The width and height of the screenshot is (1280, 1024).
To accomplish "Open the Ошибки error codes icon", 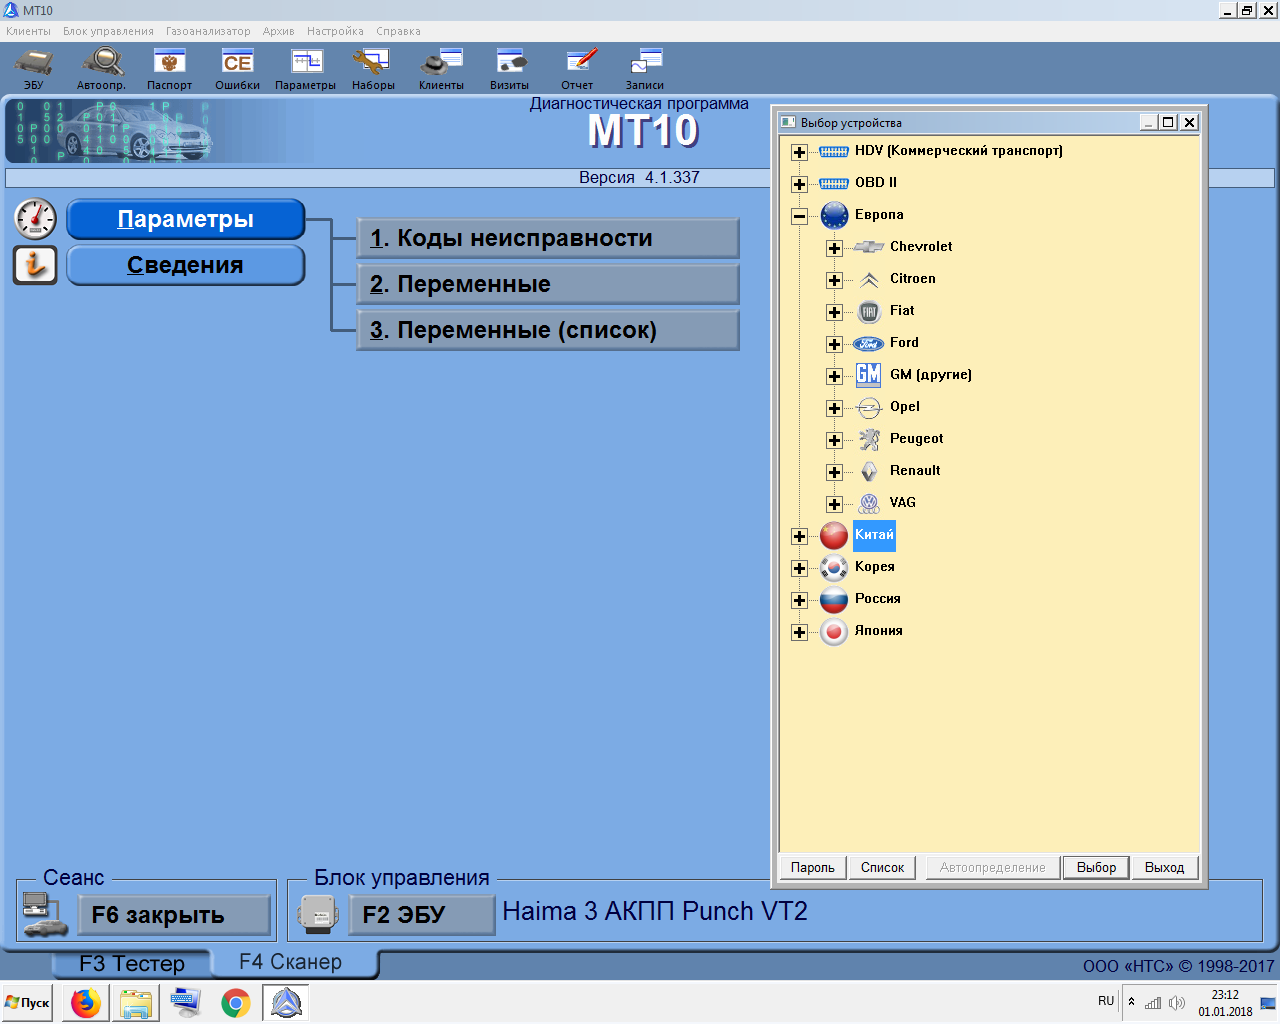I will click(x=237, y=68).
